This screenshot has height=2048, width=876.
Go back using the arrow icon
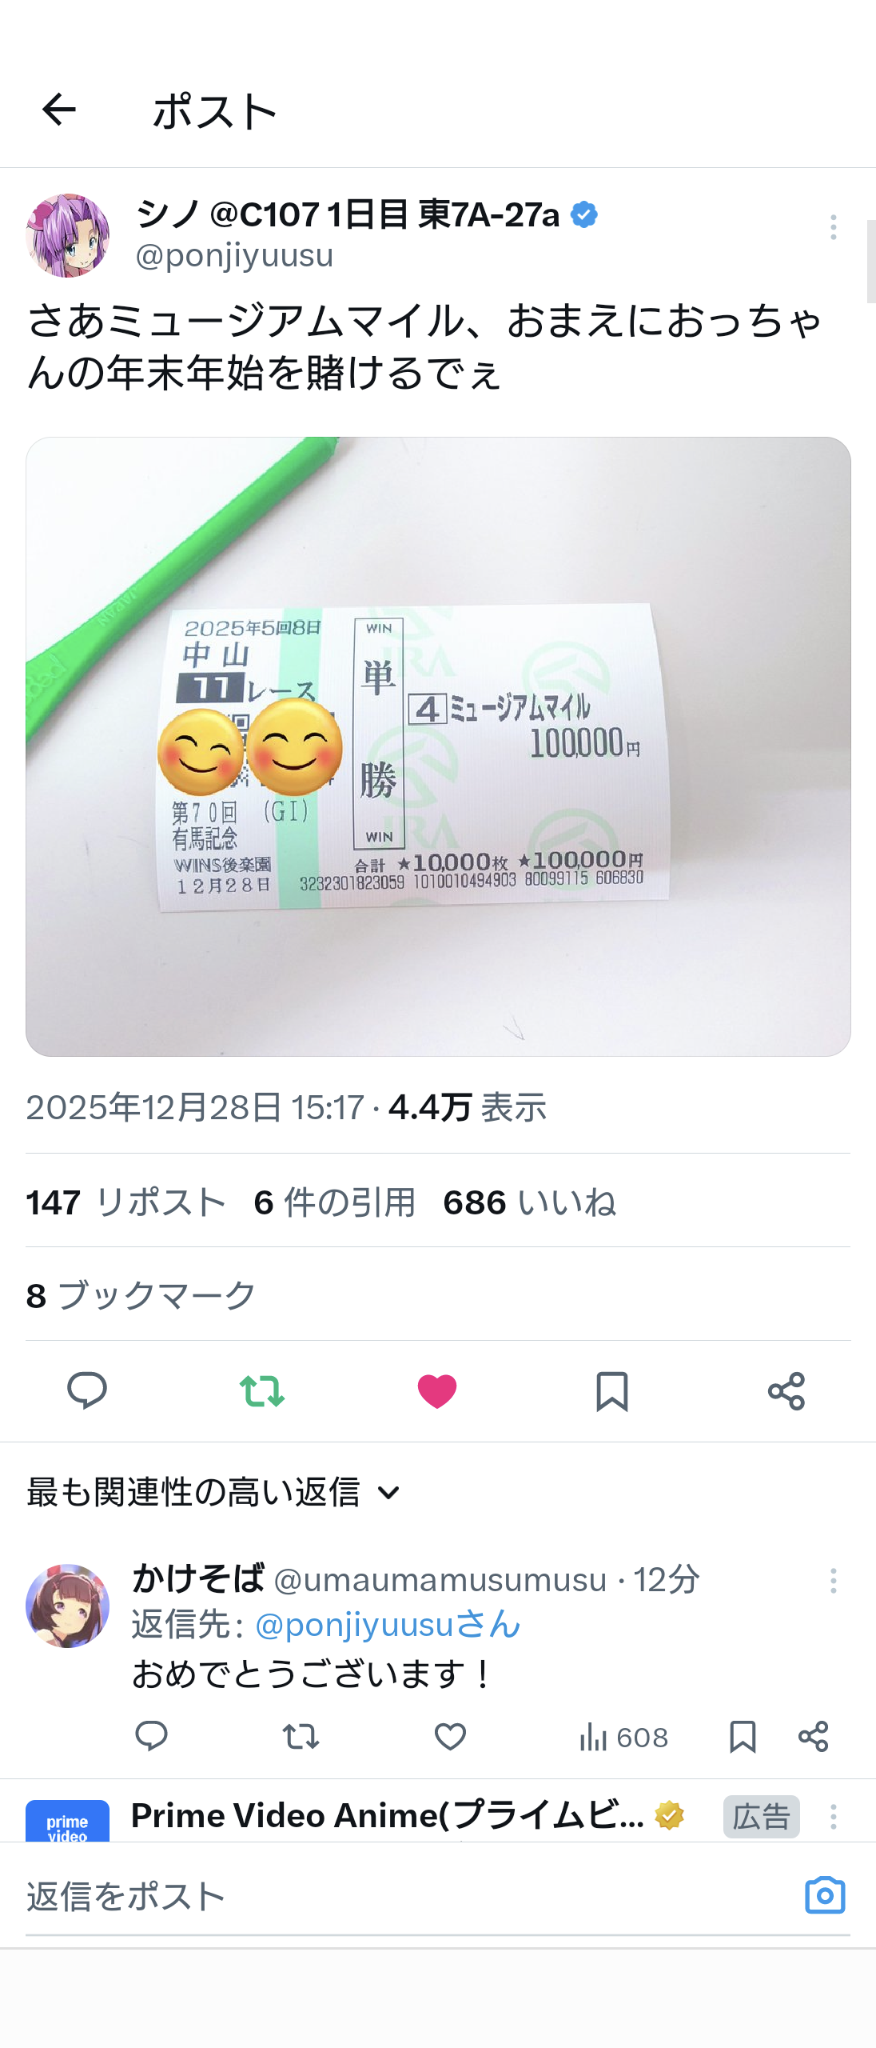click(x=59, y=109)
